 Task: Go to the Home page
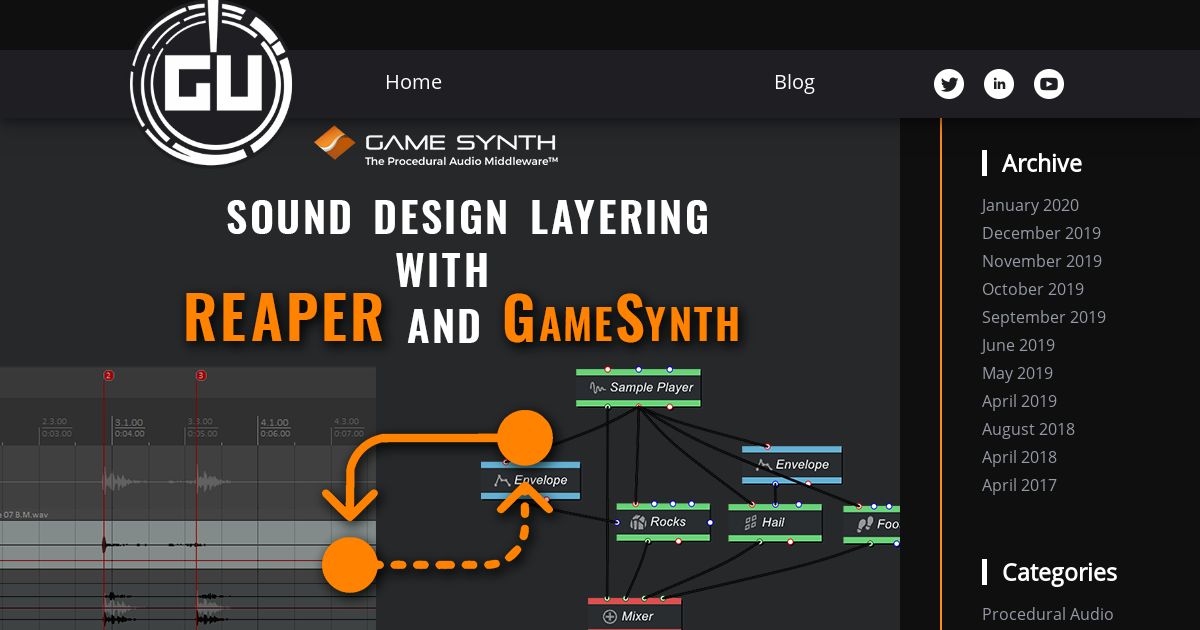point(413,82)
